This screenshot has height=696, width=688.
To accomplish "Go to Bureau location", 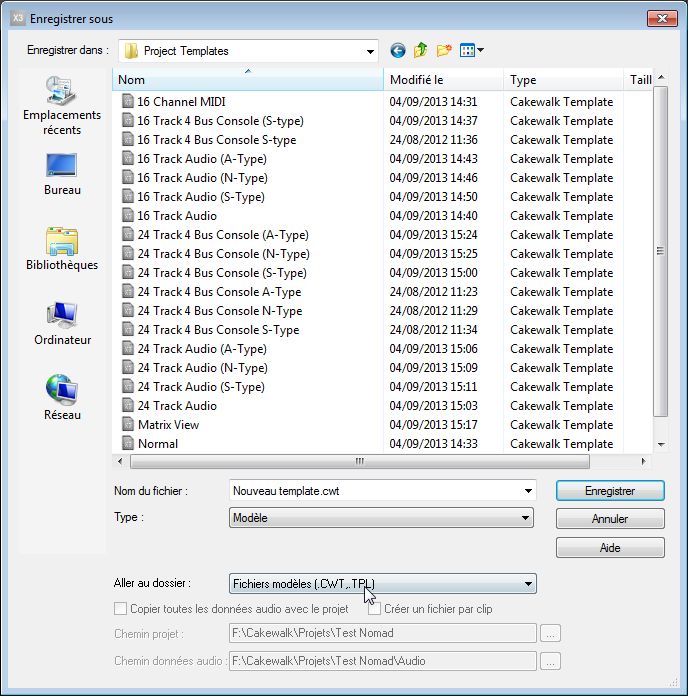I will click(x=62, y=174).
